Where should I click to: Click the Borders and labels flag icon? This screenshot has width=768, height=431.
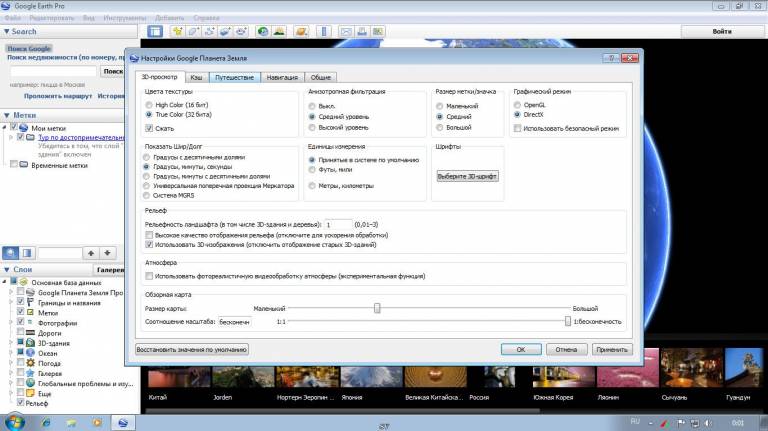(x=30, y=302)
